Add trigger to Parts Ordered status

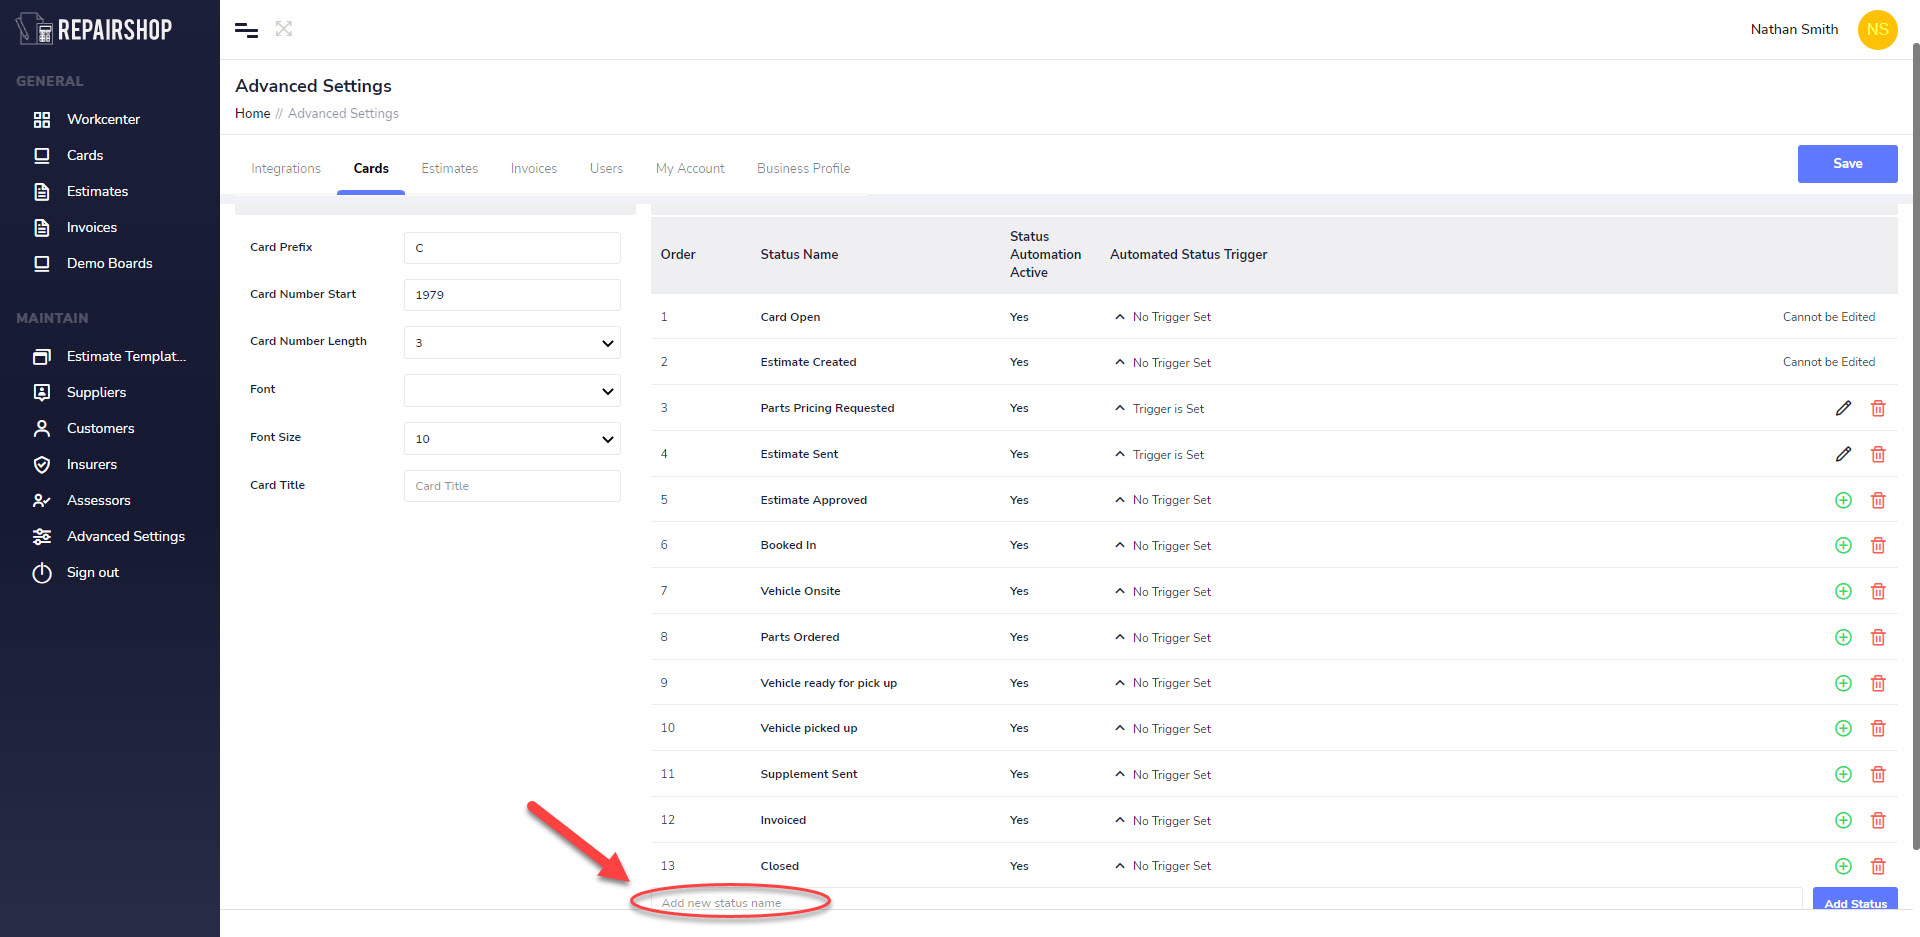coord(1843,637)
